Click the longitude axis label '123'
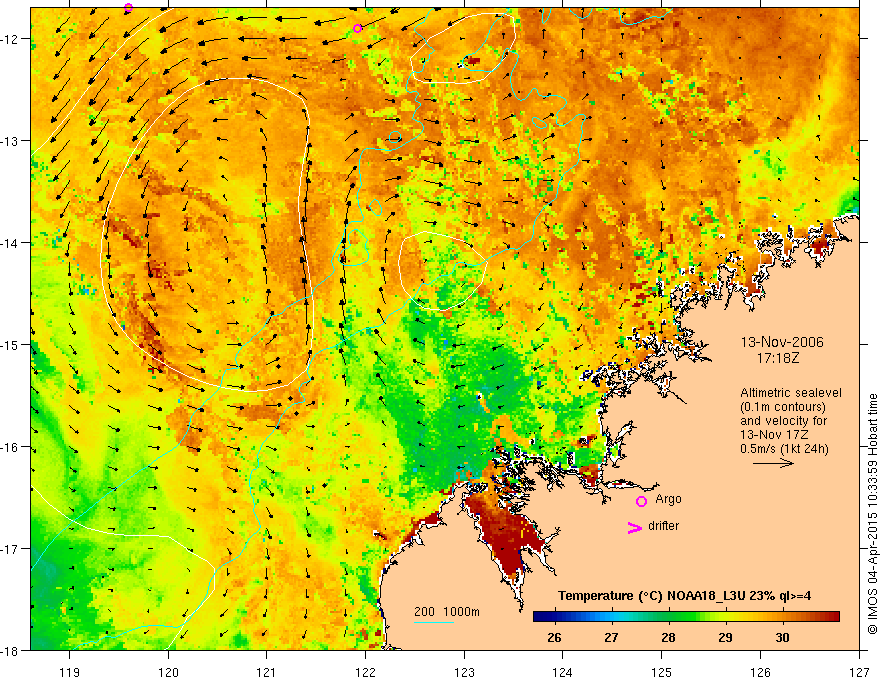The width and height of the screenshot is (880, 680). point(464,672)
